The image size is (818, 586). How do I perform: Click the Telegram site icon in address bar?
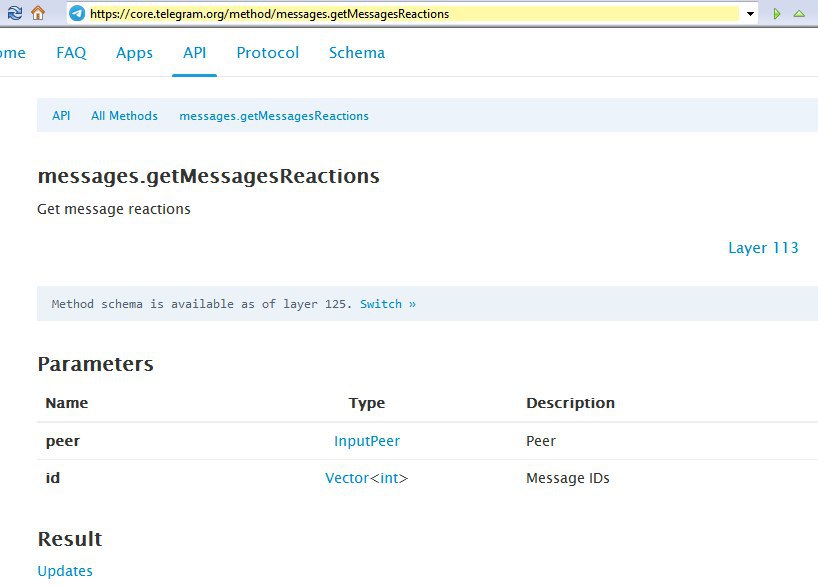click(77, 14)
